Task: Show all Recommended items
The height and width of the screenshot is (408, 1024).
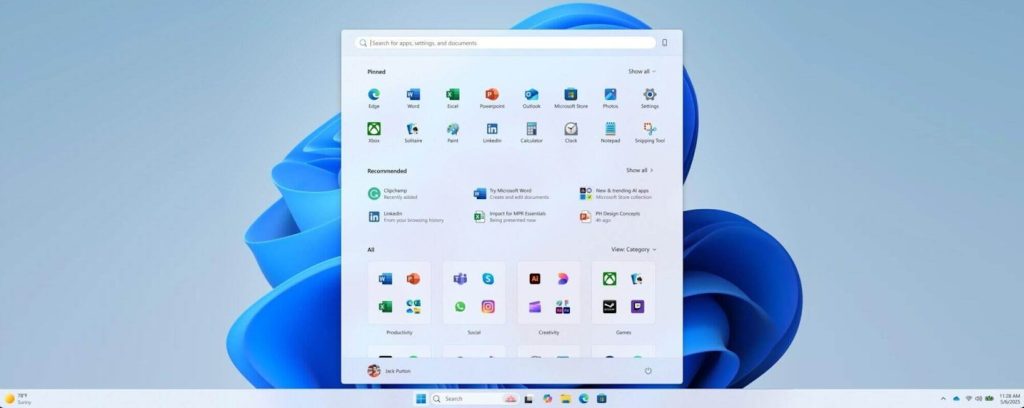Action: coord(640,170)
